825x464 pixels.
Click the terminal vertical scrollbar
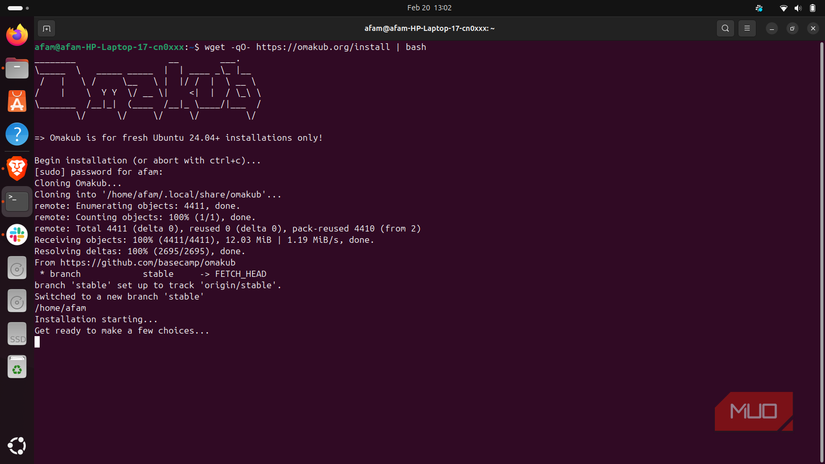[x=821, y=253]
